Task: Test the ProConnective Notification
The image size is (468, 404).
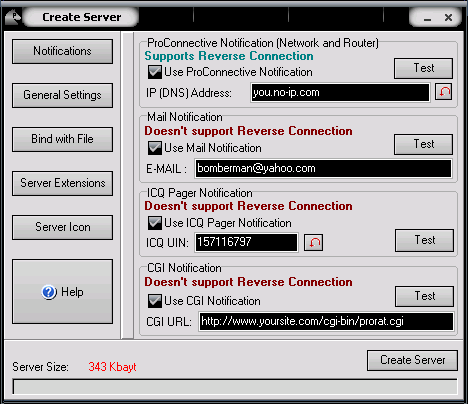Action: pos(423,68)
